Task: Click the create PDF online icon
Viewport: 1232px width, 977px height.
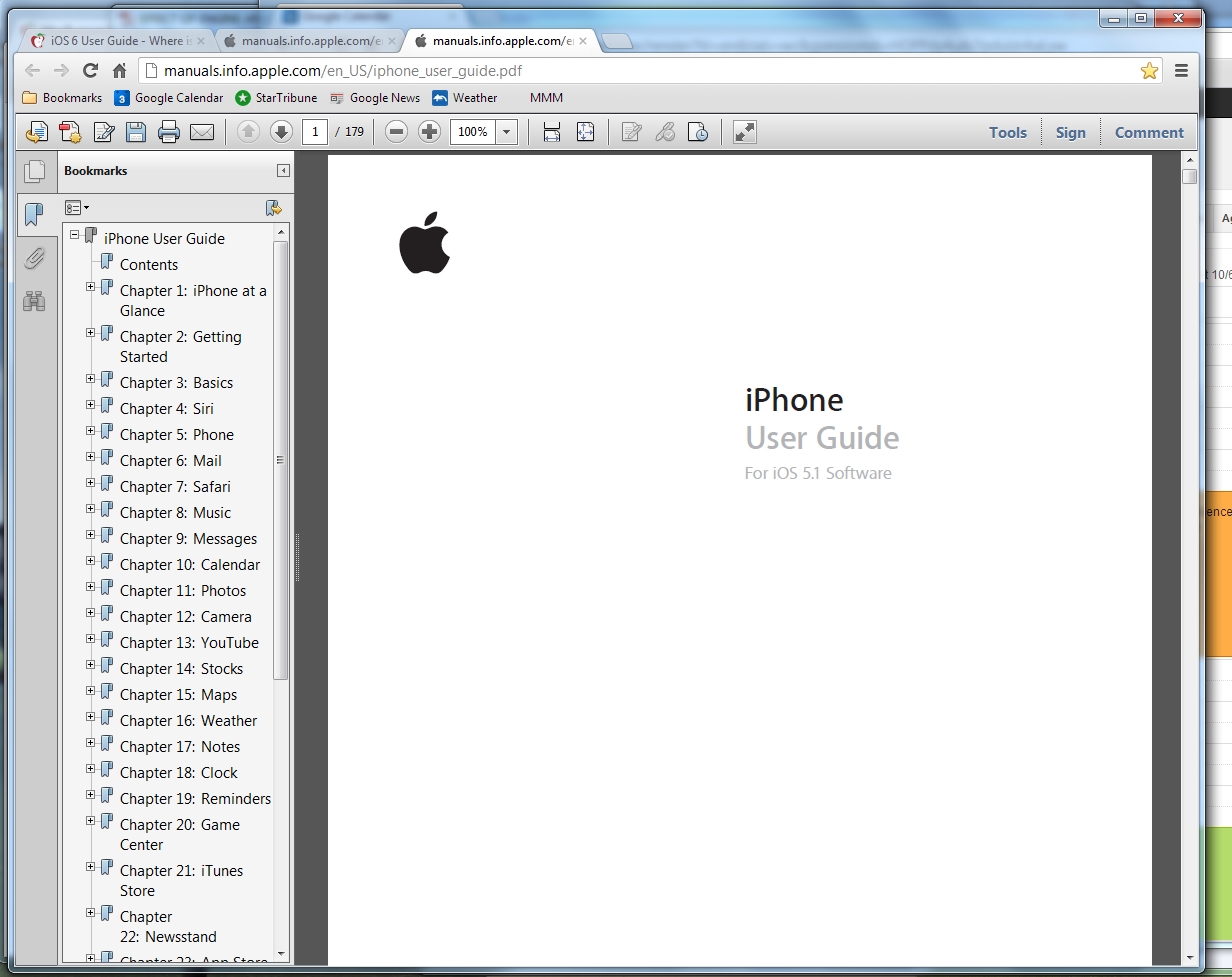Action: point(70,132)
